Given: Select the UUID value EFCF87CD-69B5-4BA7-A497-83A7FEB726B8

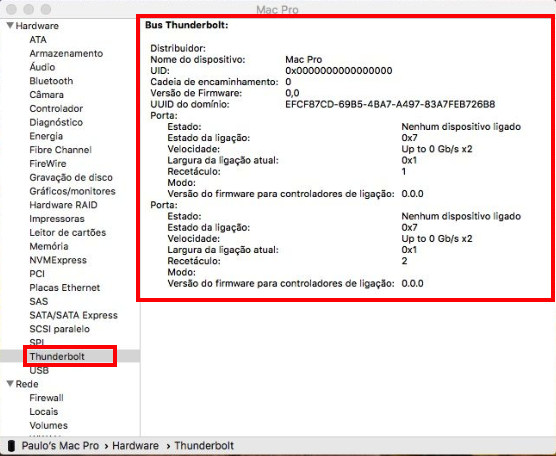Looking at the screenshot, I should pyautogui.click(x=390, y=104).
